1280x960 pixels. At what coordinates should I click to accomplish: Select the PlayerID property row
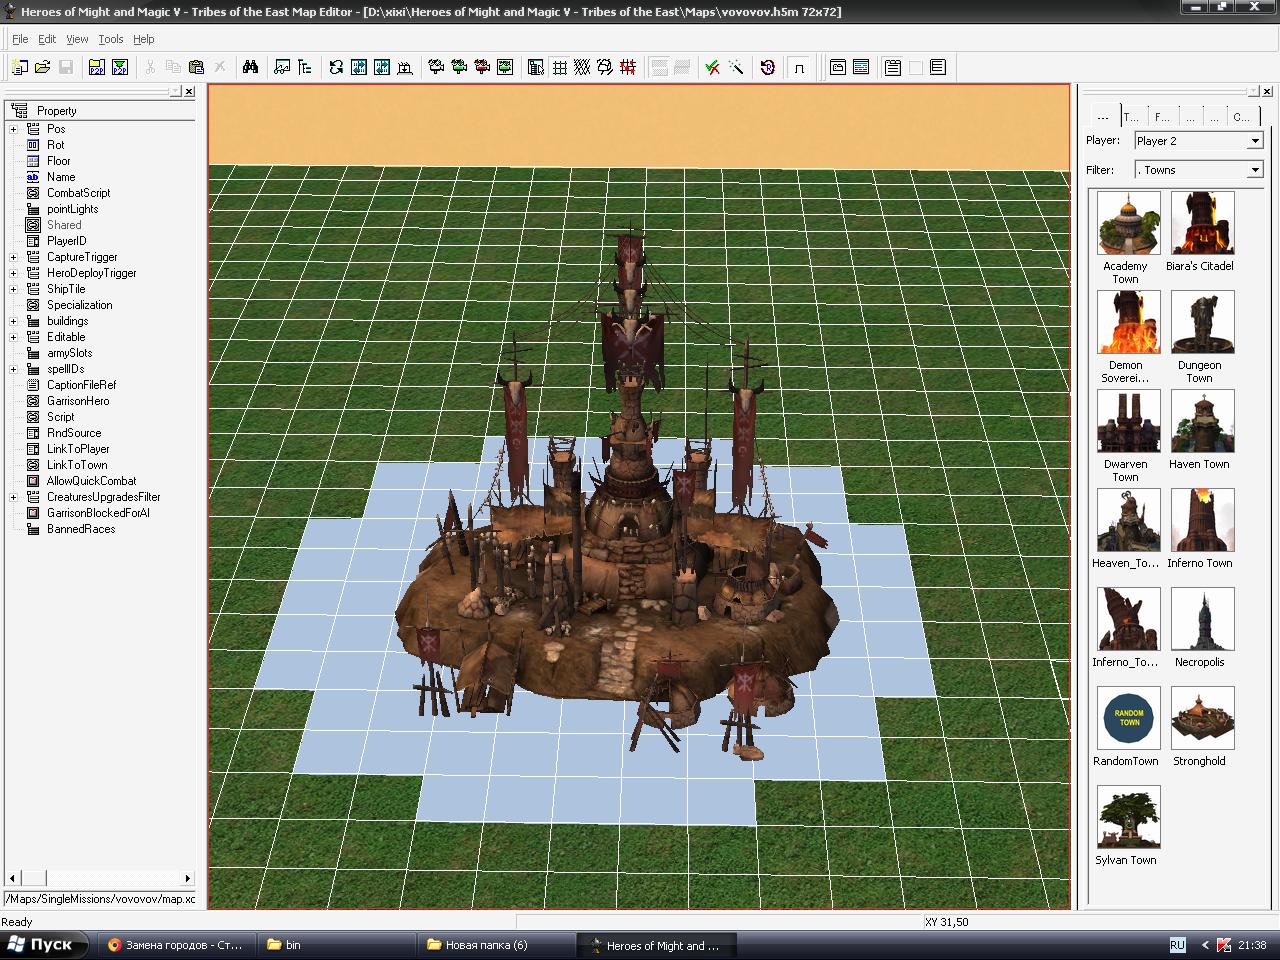pos(66,241)
